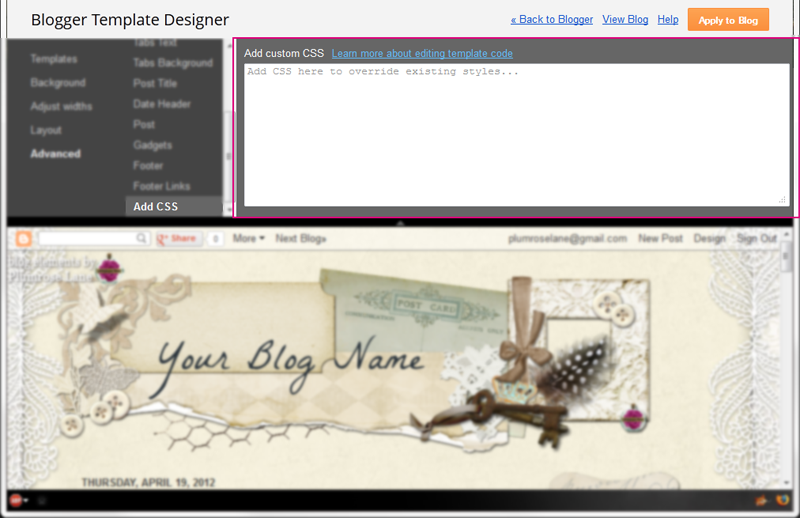This screenshot has width=800, height=518.
Task: Select the Date Header option
Action: (x=162, y=104)
